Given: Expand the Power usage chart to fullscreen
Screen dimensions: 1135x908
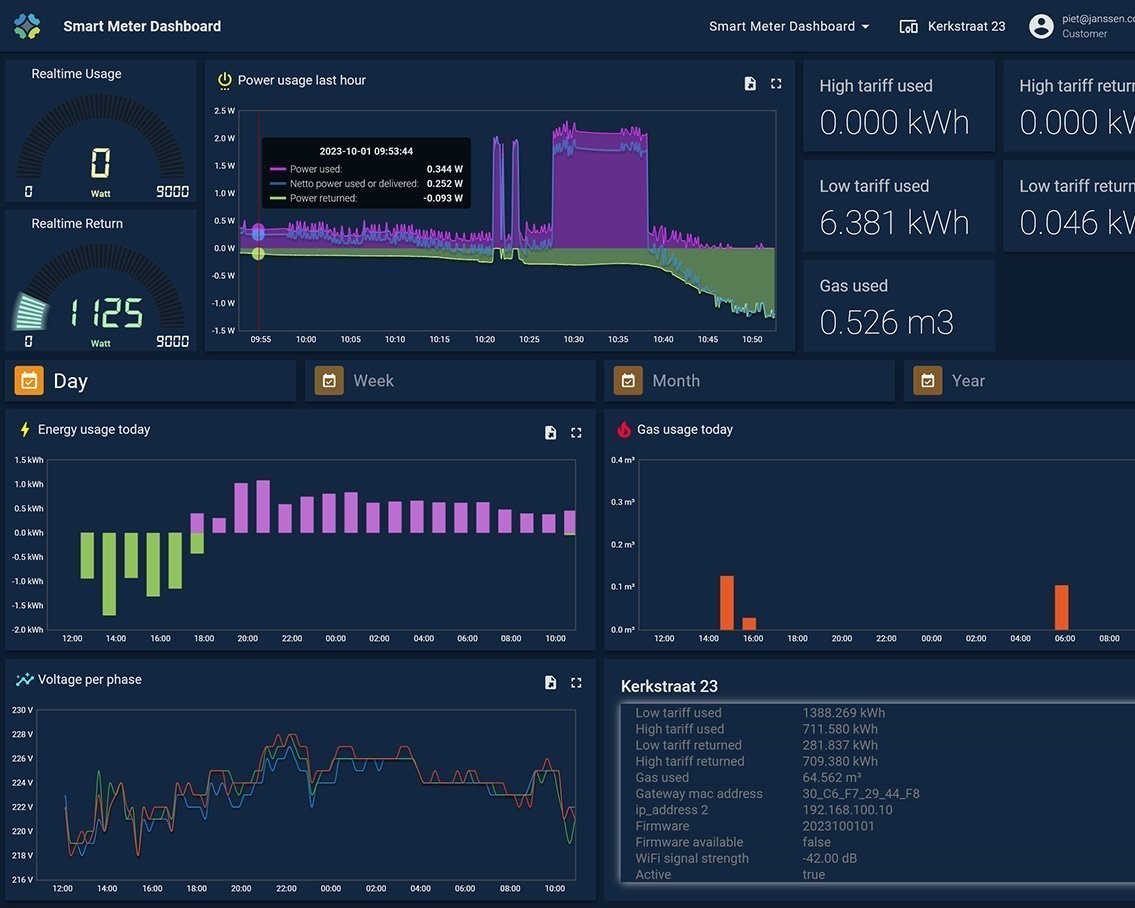Looking at the screenshot, I should pyautogui.click(x=776, y=83).
